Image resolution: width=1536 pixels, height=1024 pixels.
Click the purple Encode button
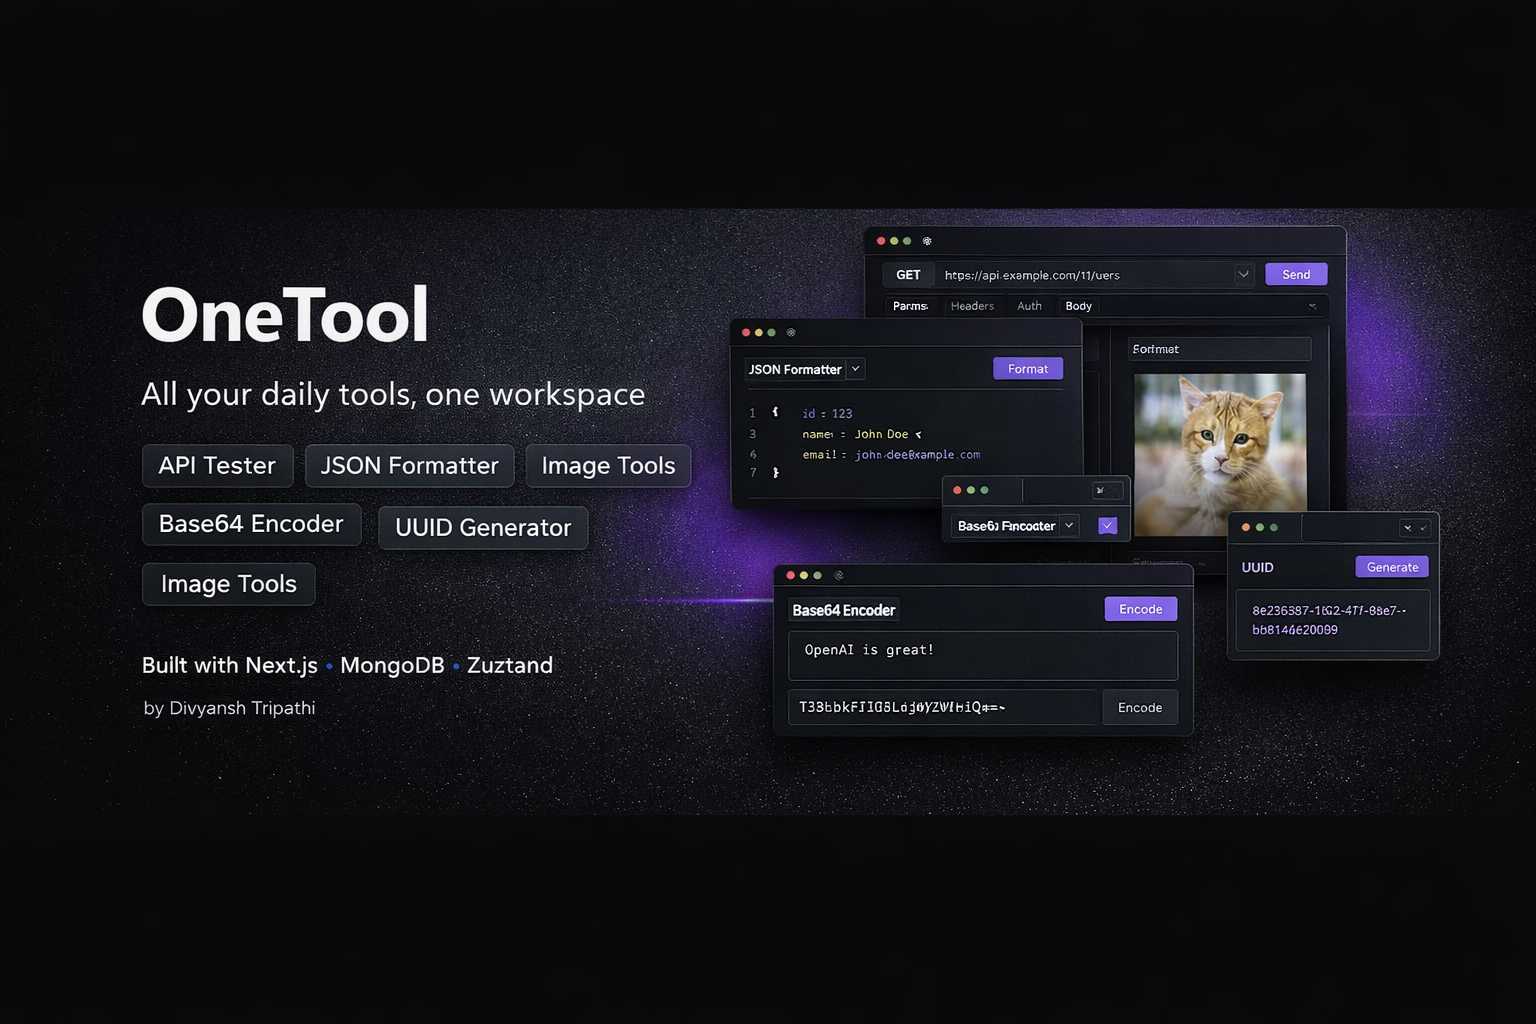[1140, 609]
